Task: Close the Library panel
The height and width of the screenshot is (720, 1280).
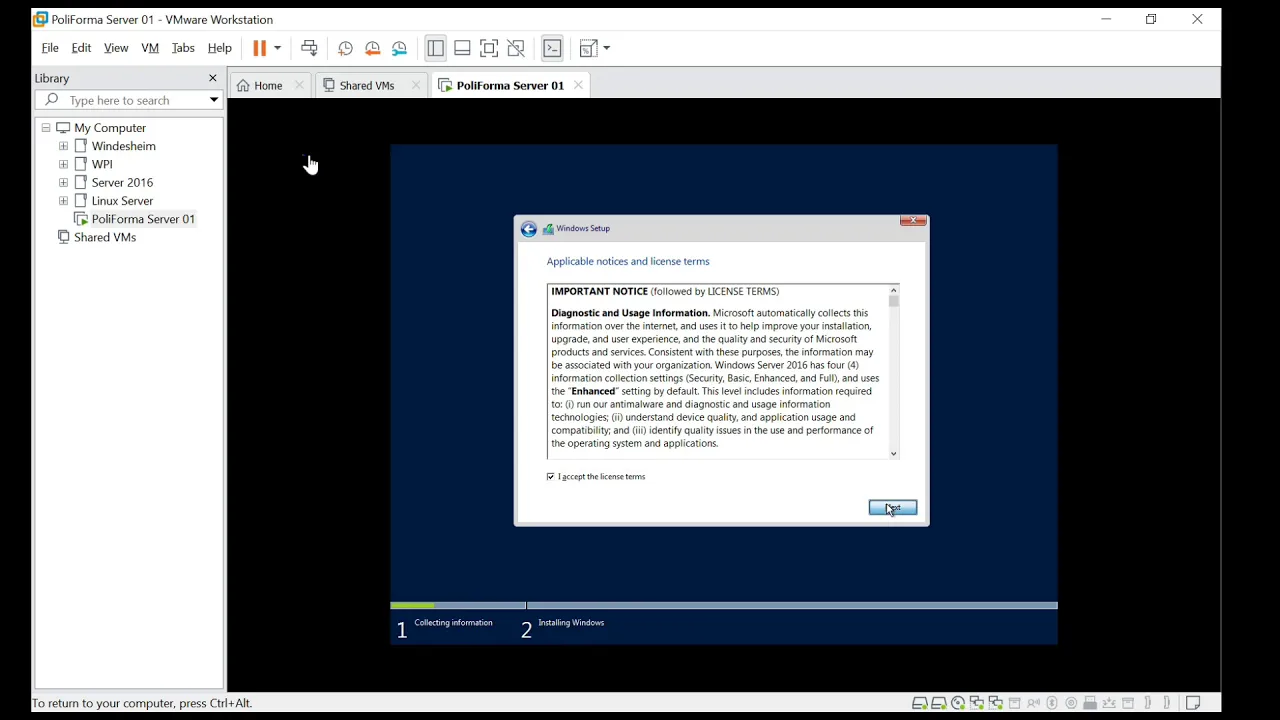Action: tap(213, 78)
